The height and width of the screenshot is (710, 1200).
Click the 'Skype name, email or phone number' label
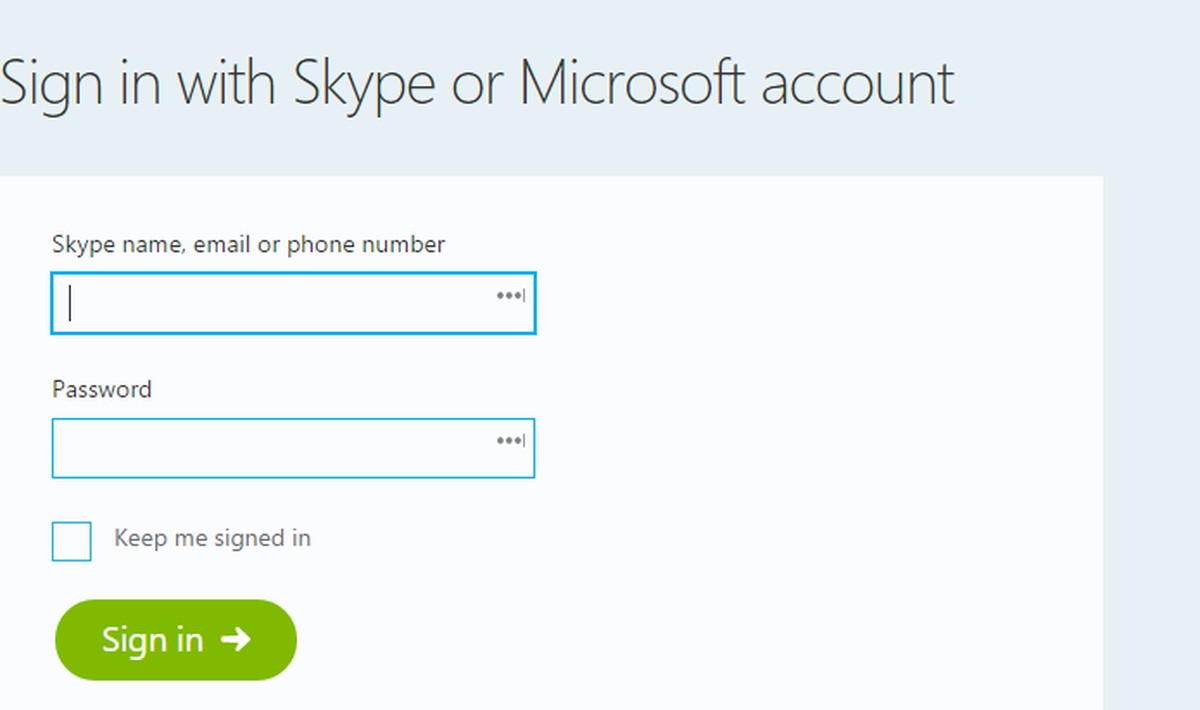tap(248, 245)
